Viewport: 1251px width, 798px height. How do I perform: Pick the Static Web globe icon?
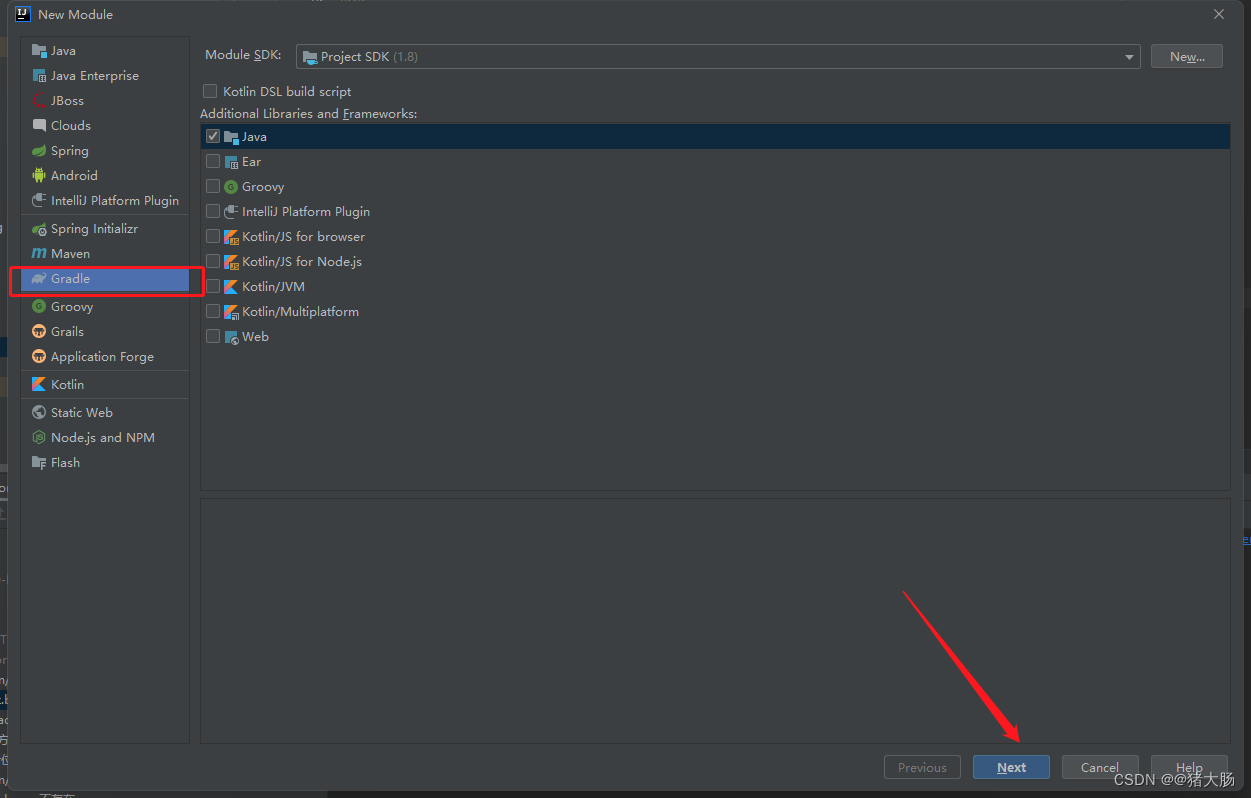tap(39, 413)
